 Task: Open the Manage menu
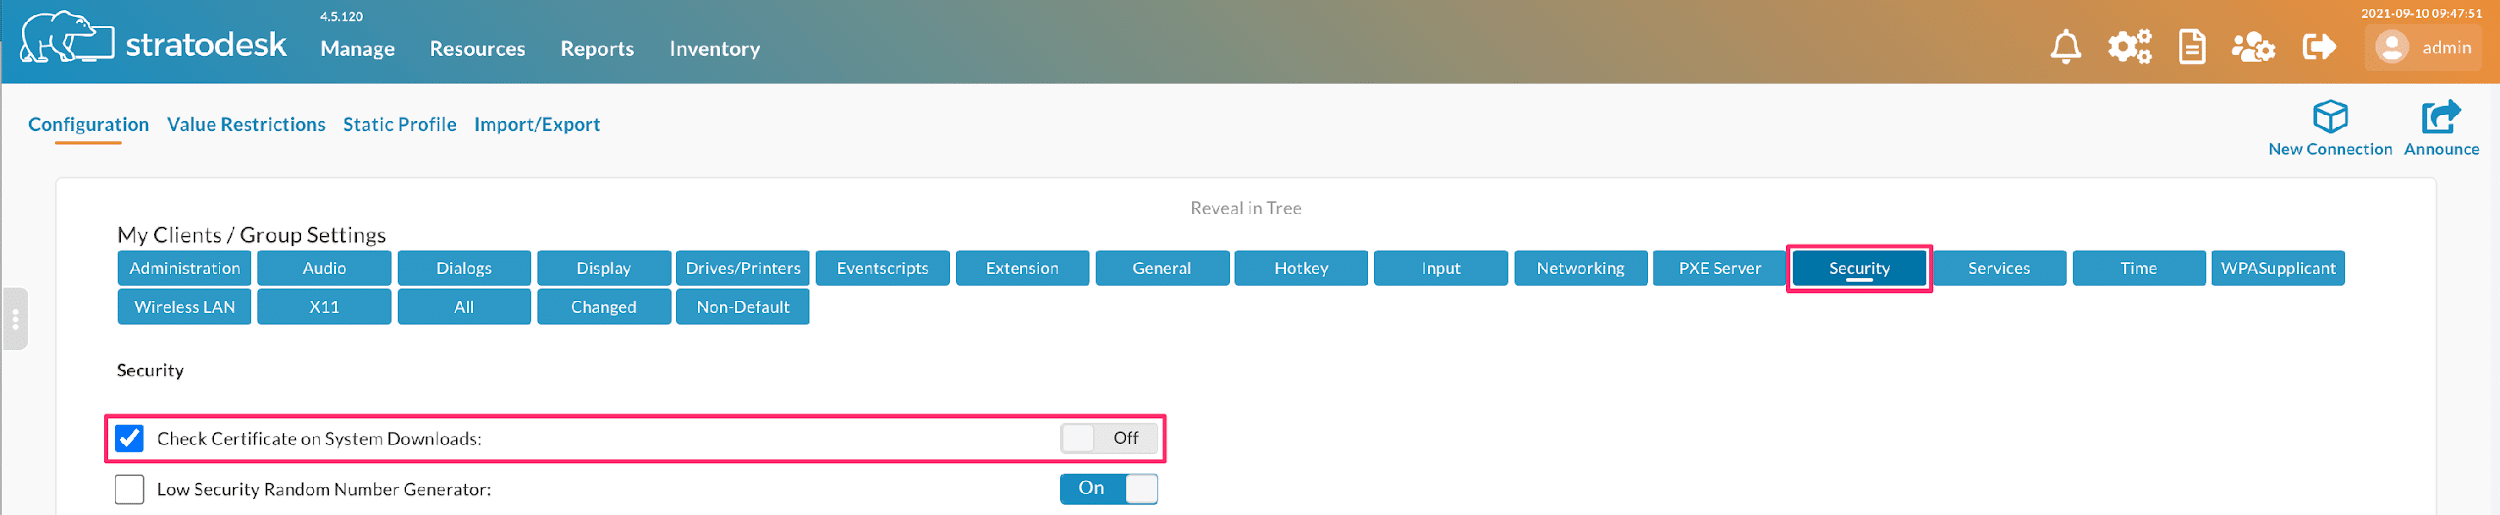tap(357, 48)
